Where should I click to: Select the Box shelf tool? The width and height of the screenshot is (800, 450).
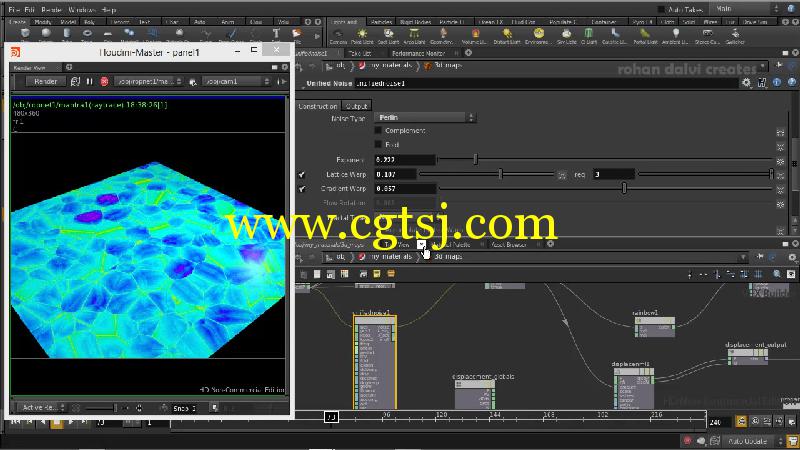pos(25,34)
